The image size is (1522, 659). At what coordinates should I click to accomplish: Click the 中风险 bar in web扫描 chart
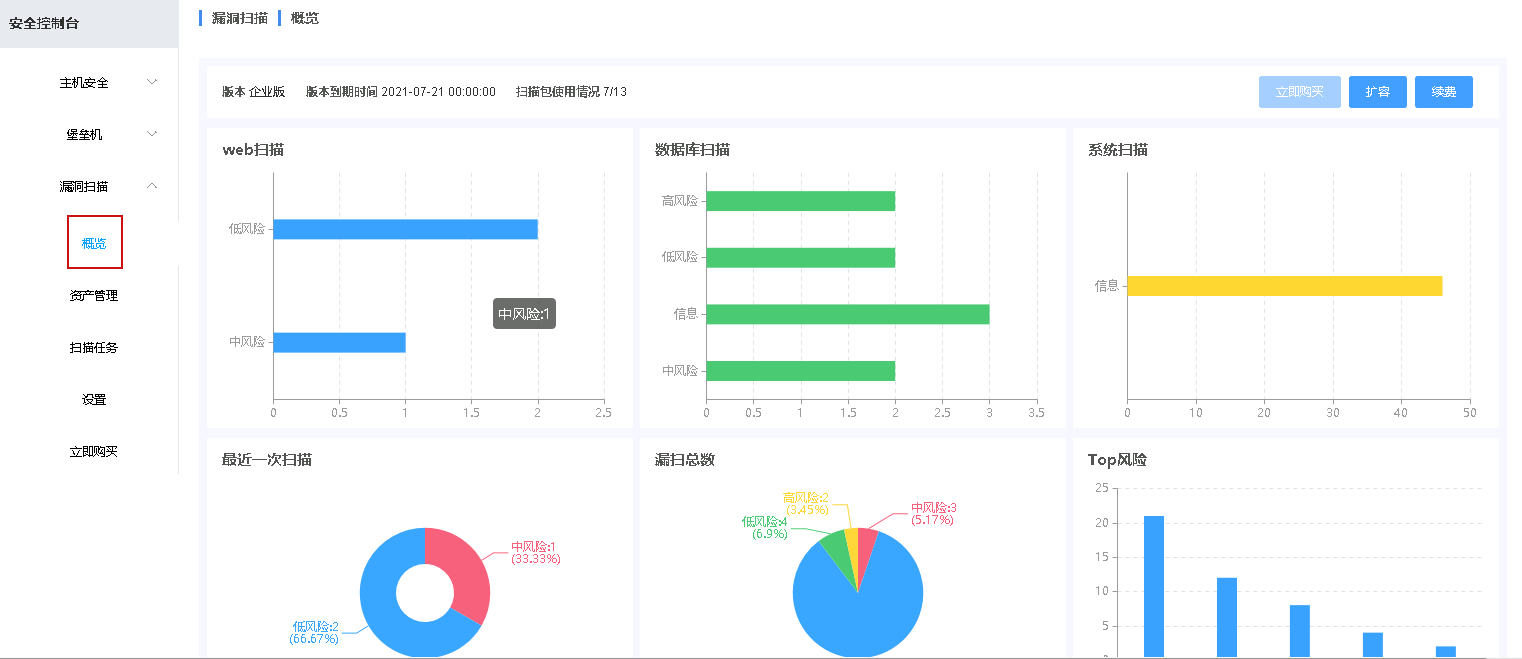point(339,343)
